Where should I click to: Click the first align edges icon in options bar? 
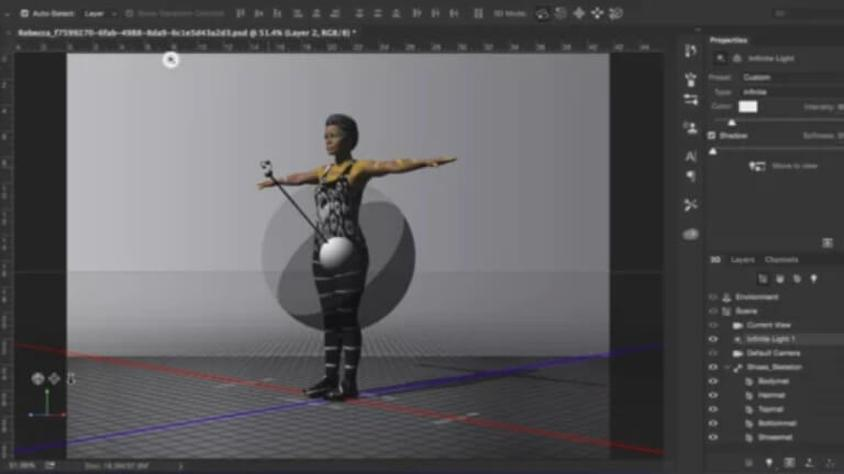click(241, 13)
